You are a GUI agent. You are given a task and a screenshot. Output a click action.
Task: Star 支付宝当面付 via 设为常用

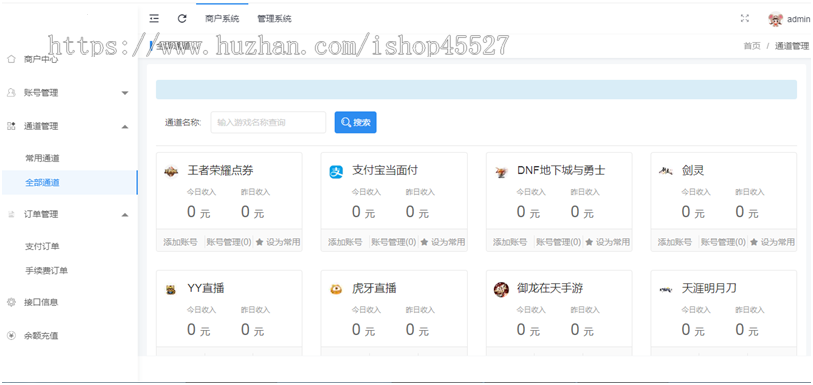point(443,242)
